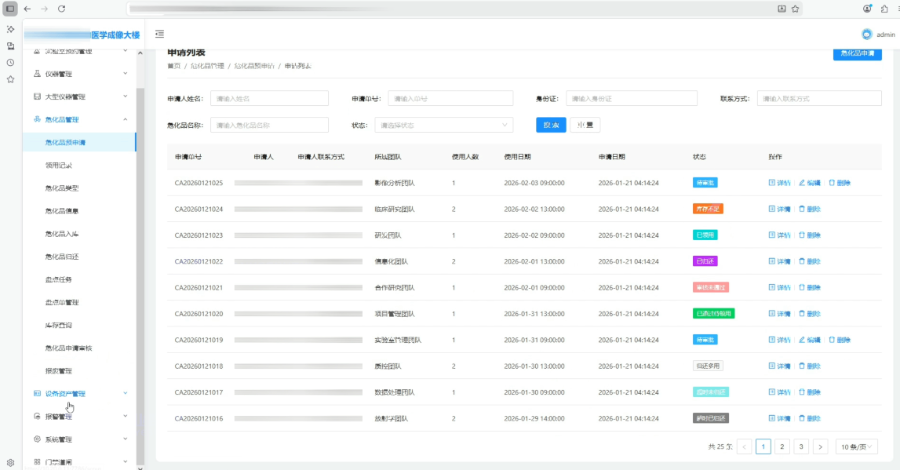Open the history clock icon in left strip

10,63
